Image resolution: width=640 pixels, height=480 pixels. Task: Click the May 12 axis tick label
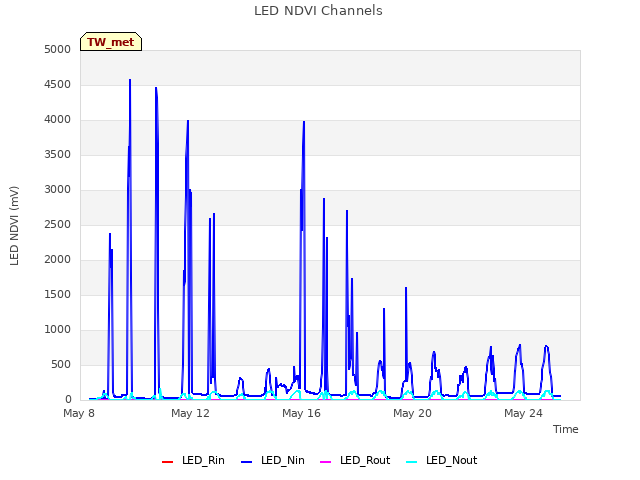(190, 413)
